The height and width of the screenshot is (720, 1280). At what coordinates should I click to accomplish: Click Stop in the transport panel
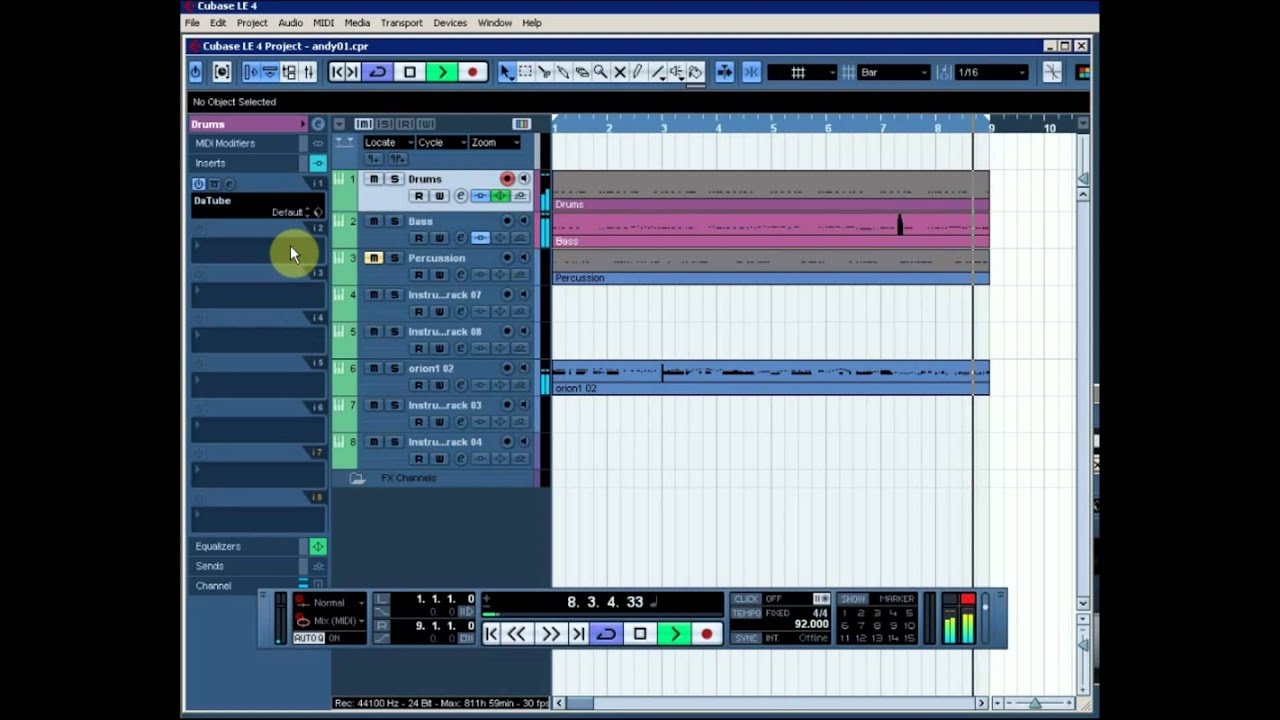click(640, 634)
